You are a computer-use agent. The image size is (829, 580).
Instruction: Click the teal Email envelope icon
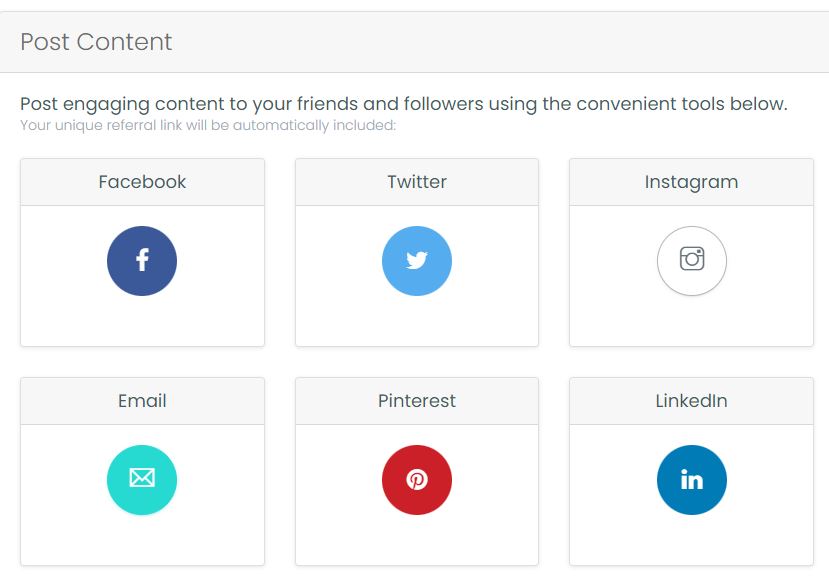pyautogui.click(x=142, y=480)
